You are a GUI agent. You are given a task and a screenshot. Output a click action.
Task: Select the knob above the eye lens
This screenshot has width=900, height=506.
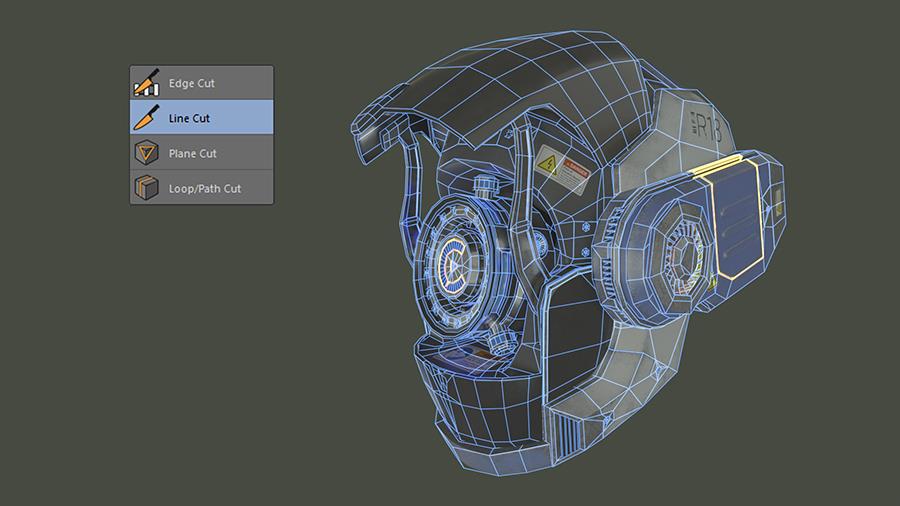(486, 187)
